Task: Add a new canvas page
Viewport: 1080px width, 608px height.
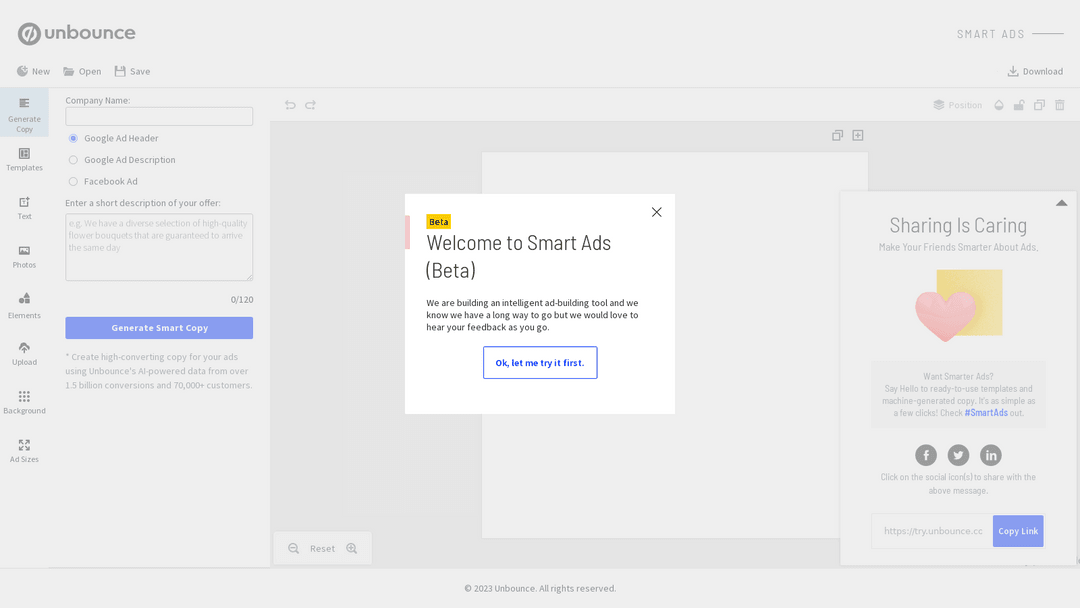Action: click(858, 136)
